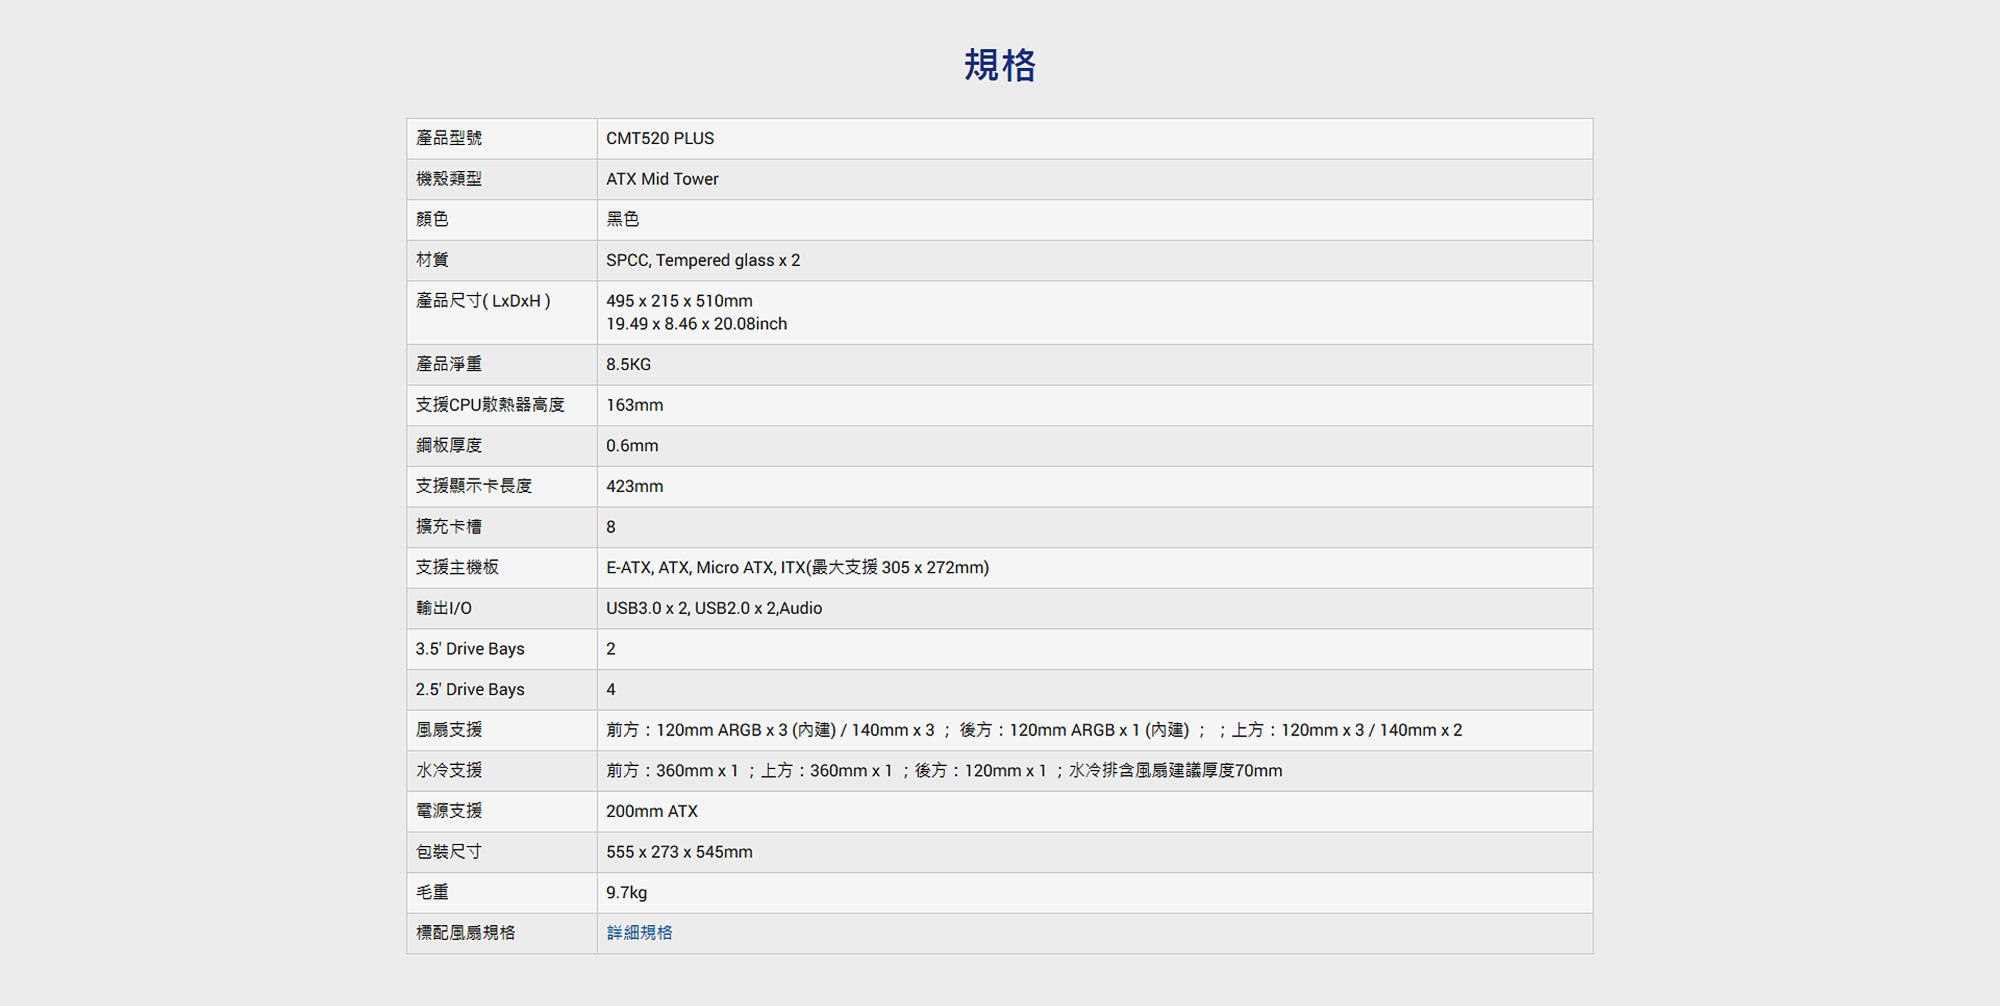2000x1006 pixels.
Task: Click the 支援CPU散熱器高度 label
Action: 490,405
